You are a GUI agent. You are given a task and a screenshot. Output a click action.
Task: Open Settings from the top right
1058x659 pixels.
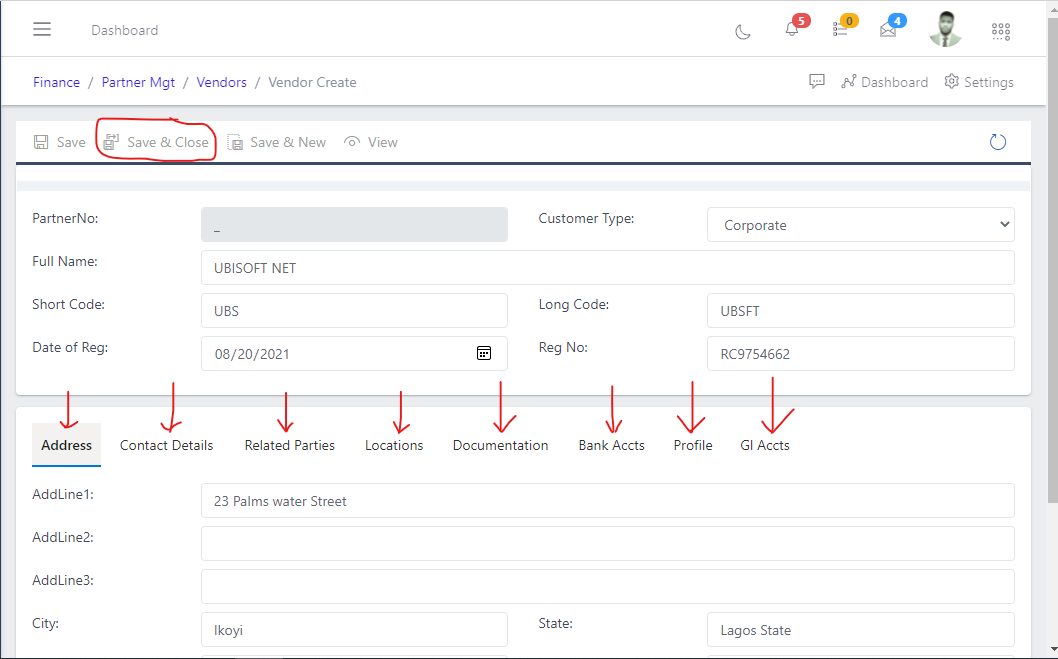978,81
